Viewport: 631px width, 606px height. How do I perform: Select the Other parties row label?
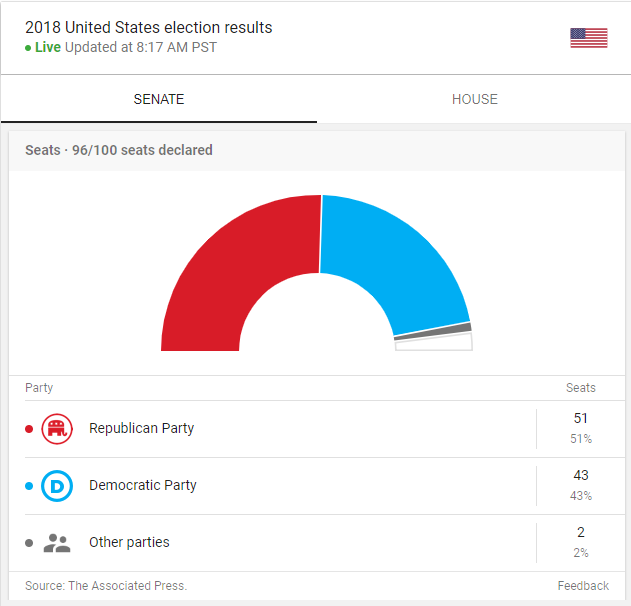pyautogui.click(x=129, y=542)
